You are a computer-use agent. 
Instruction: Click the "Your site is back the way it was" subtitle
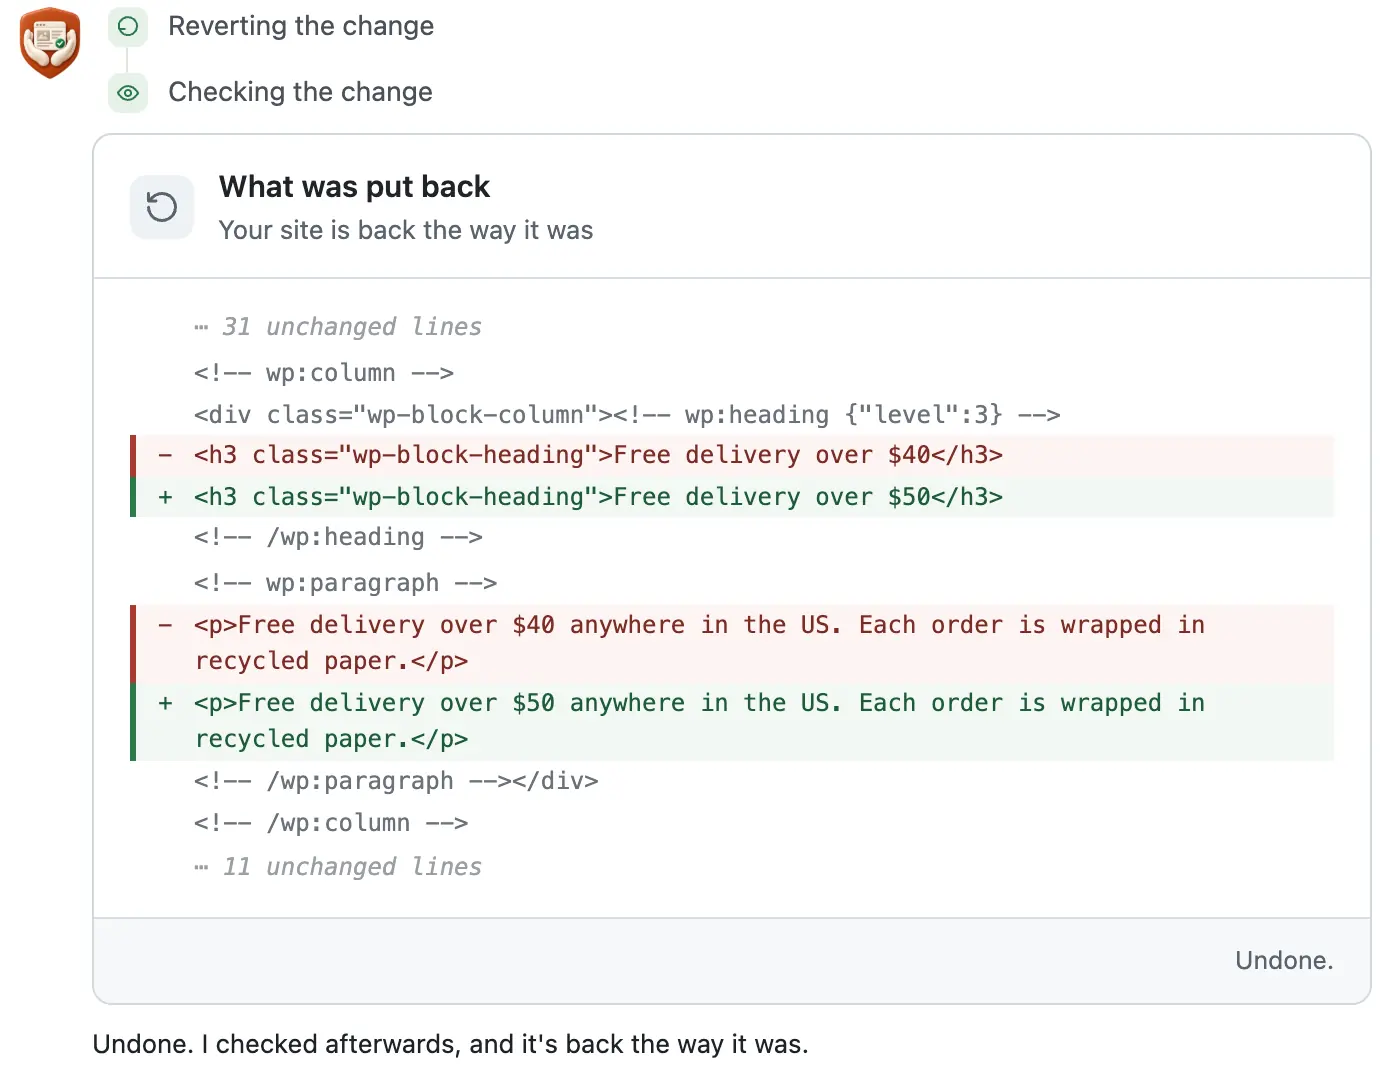pyautogui.click(x=406, y=230)
